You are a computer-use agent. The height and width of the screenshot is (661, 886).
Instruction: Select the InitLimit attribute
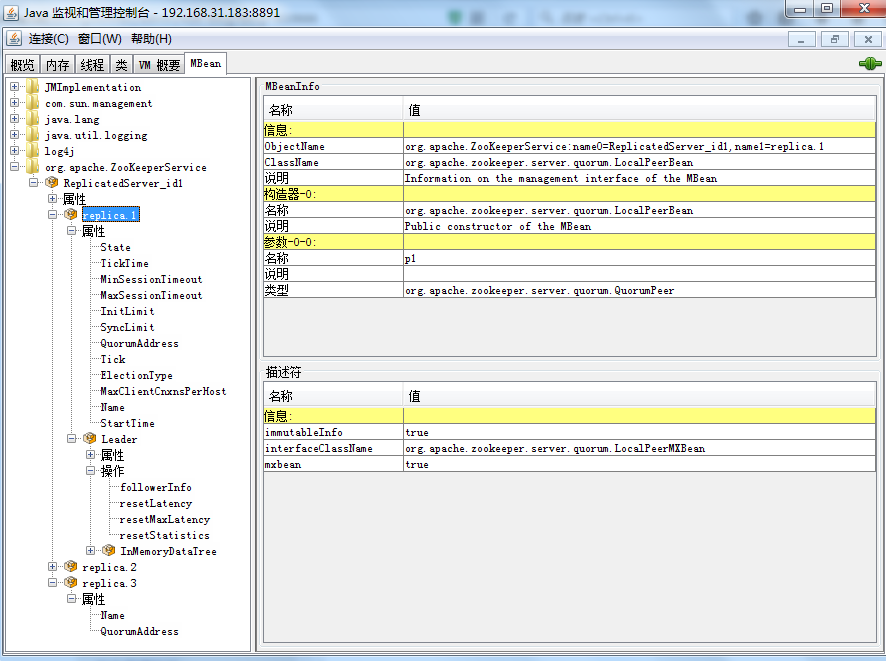127,311
